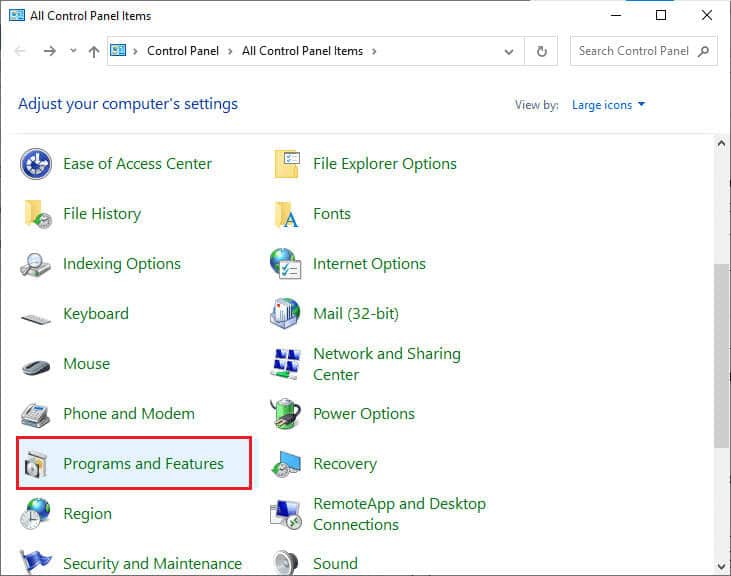
Task: Click the window title bar Control Panel icon
Action: [x=17, y=15]
